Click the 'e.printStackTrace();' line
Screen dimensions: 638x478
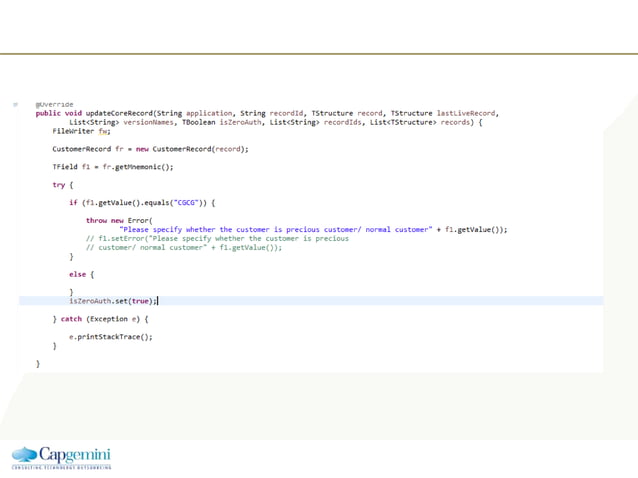click(x=111, y=337)
